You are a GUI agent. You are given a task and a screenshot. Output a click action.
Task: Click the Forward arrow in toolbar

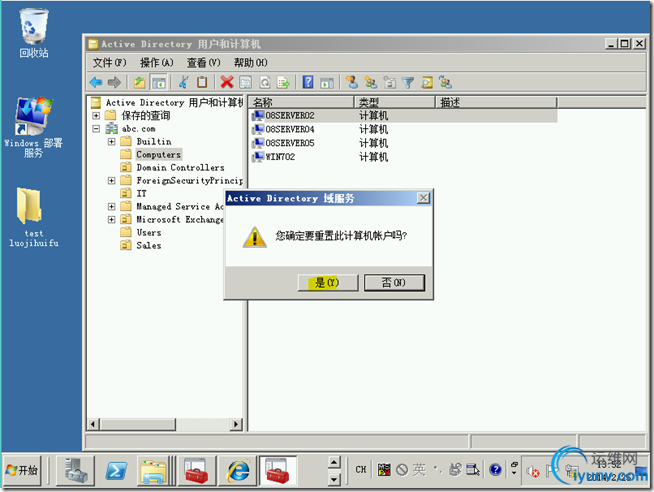point(114,83)
